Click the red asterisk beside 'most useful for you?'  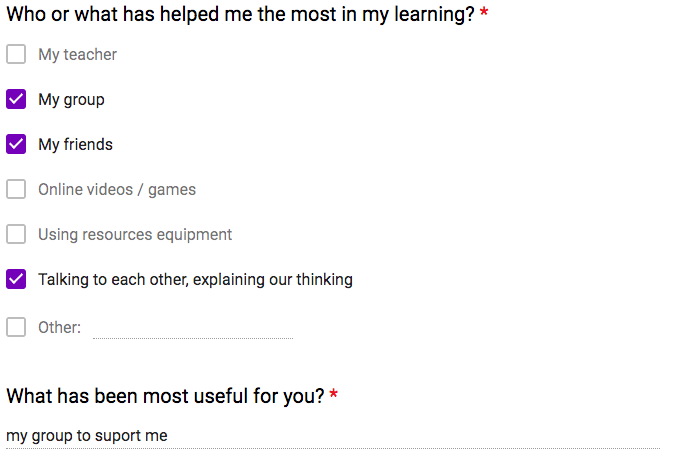point(334,394)
